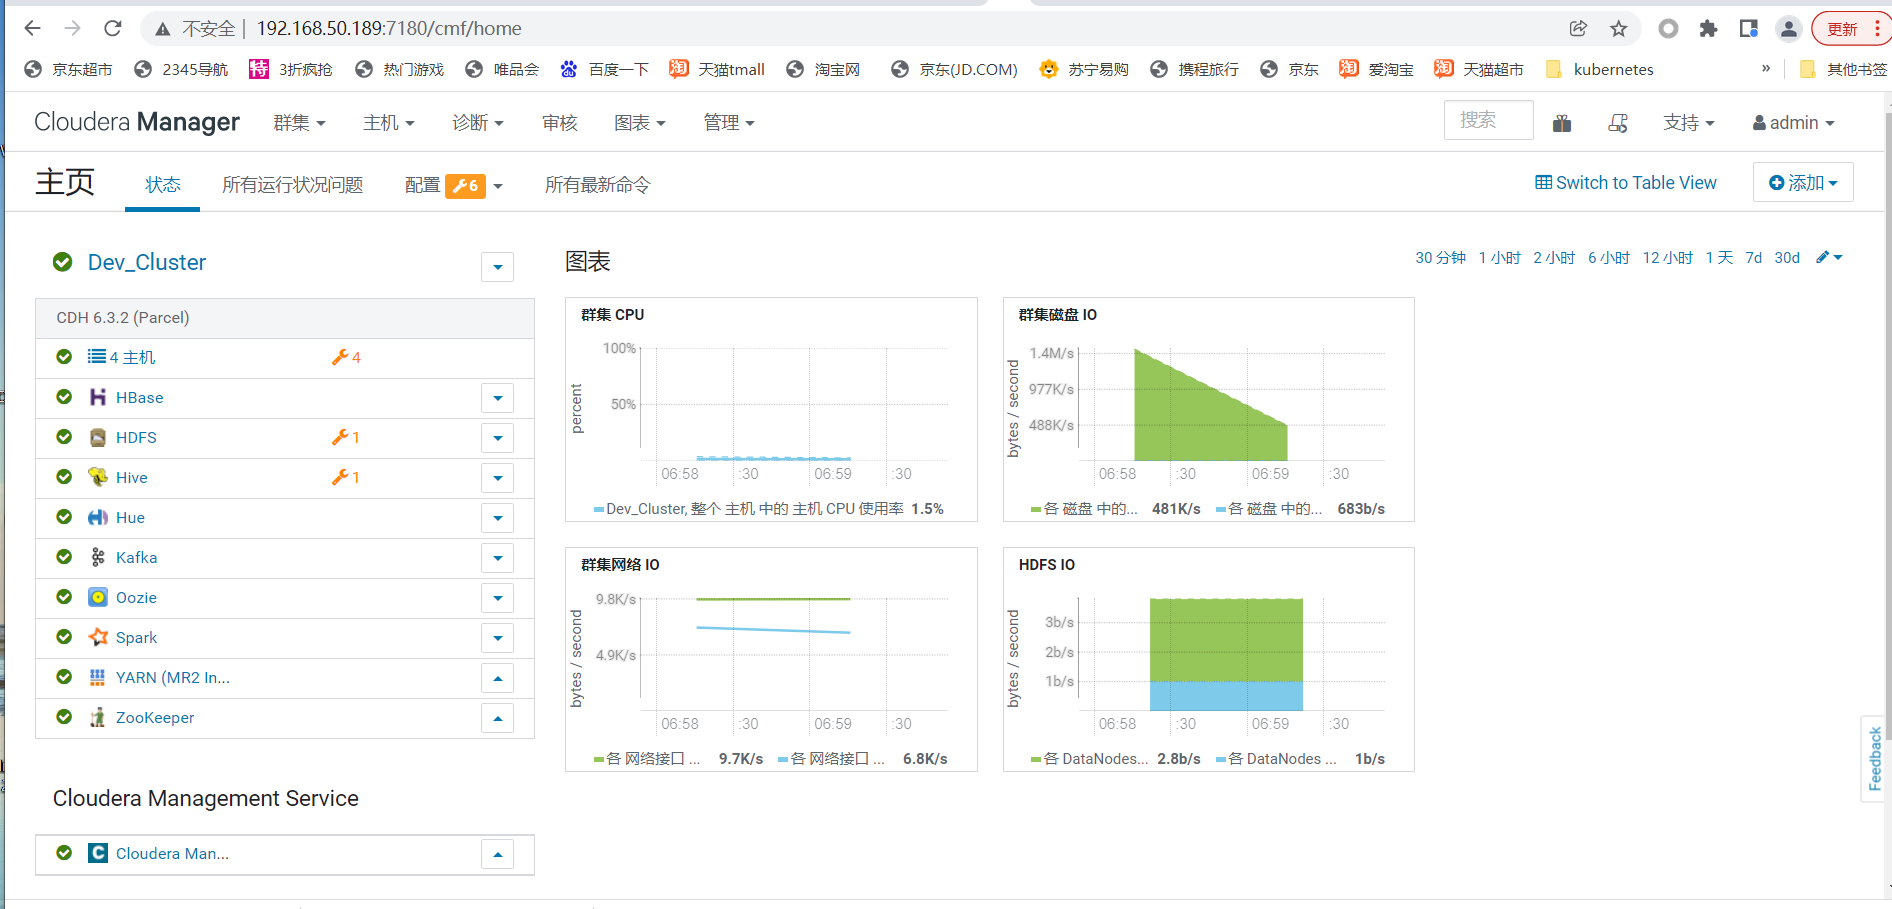The width and height of the screenshot is (1892, 909).
Task: Click the browser back arrow
Action: pyautogui.click(x=32, y=28)
